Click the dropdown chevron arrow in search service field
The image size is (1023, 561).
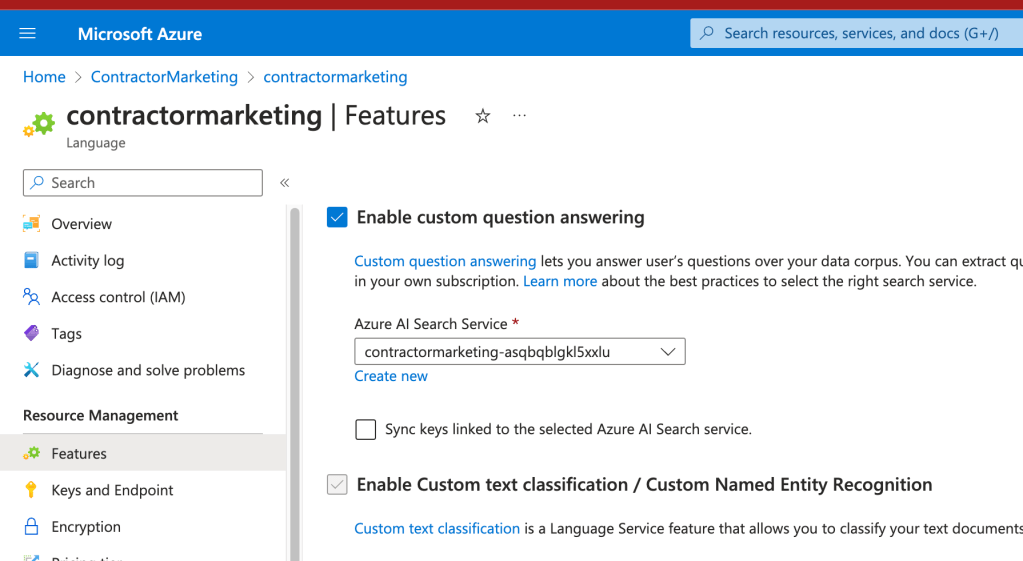667,352
